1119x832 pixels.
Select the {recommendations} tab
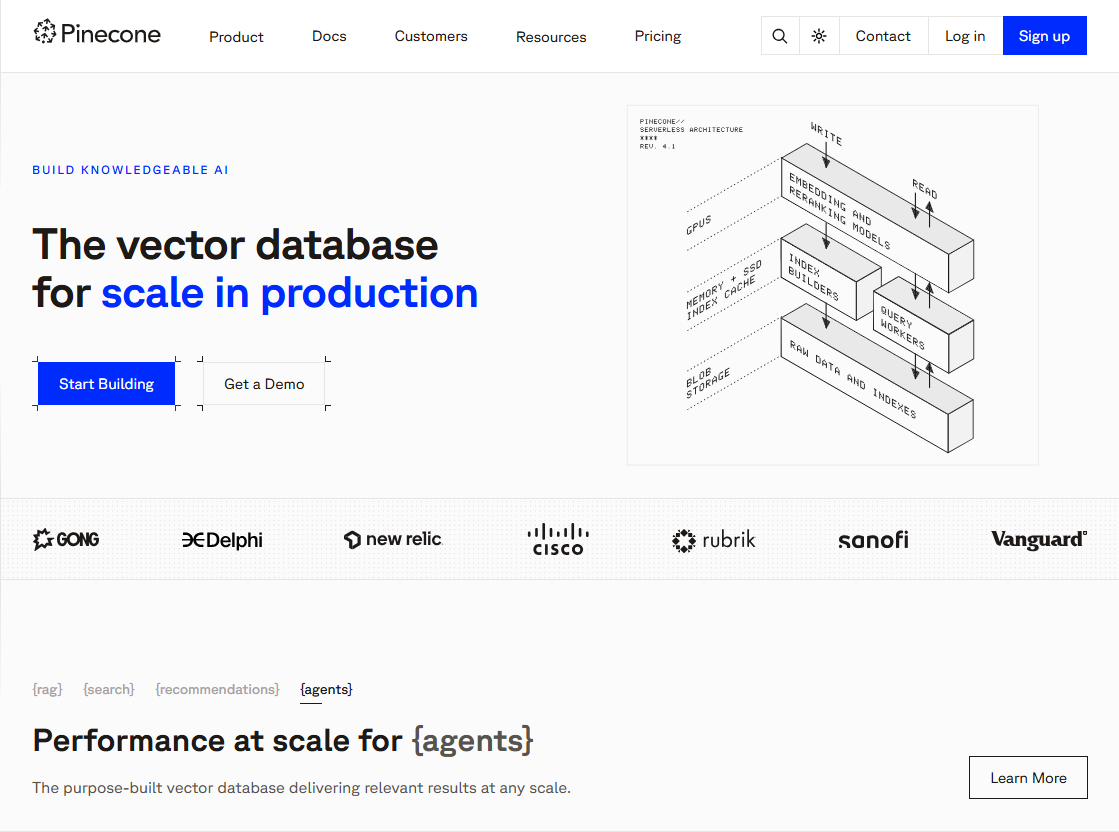tap(217, 689)
